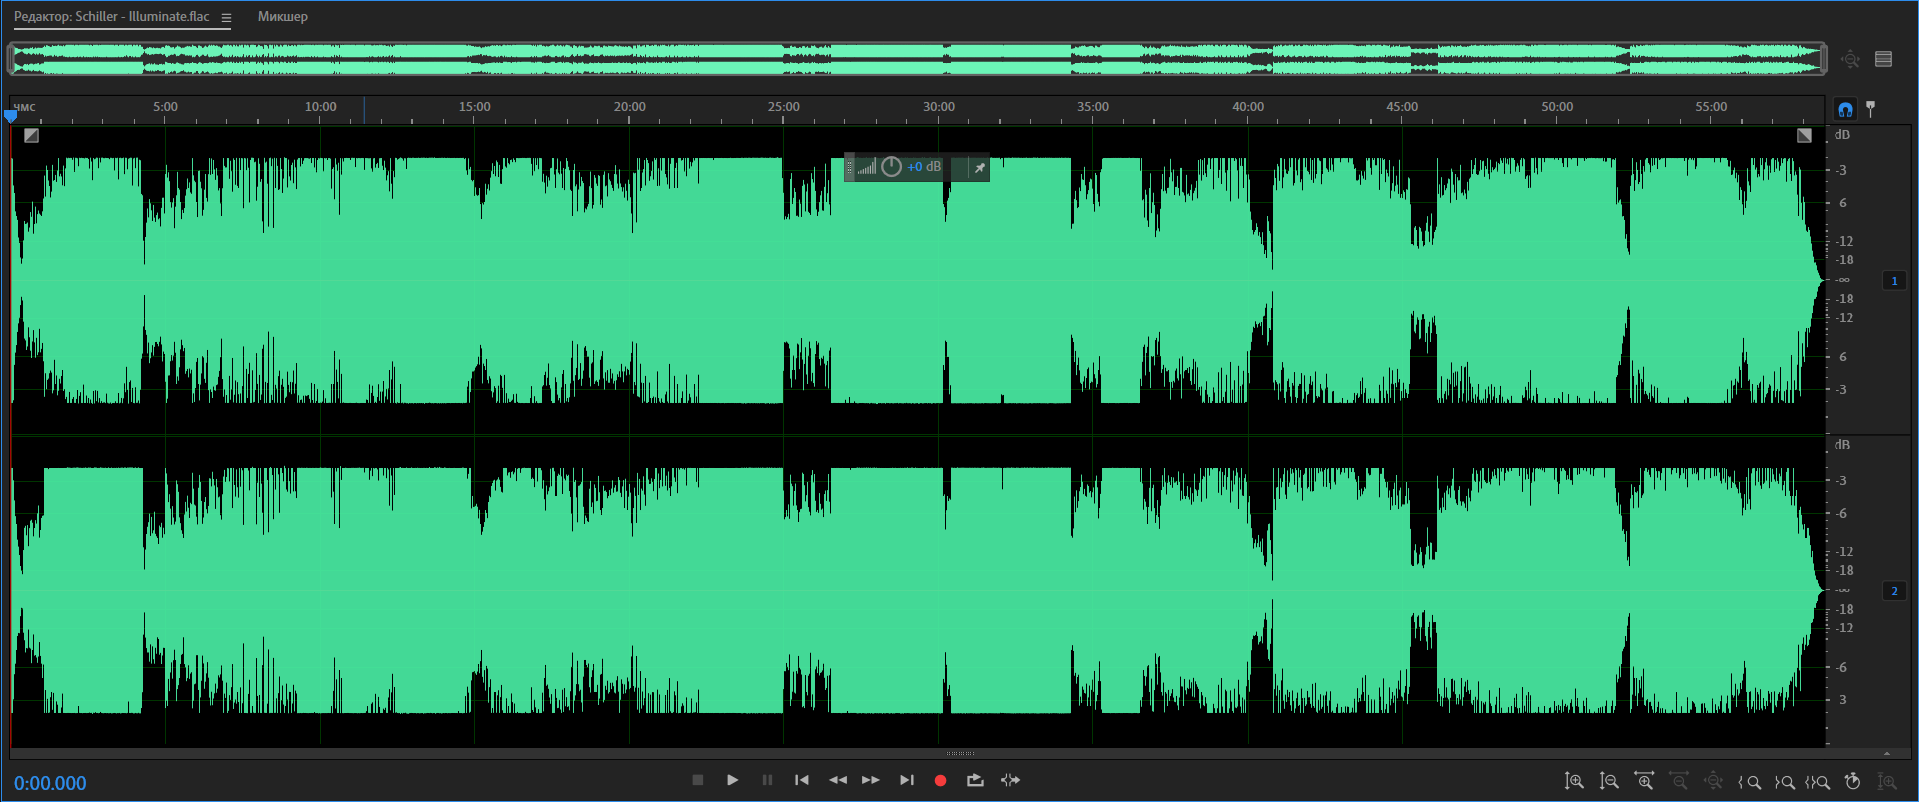Viewport: 1919px width, 802px height.
Task: Start recording with the red Record button
Action: (940, 780)
